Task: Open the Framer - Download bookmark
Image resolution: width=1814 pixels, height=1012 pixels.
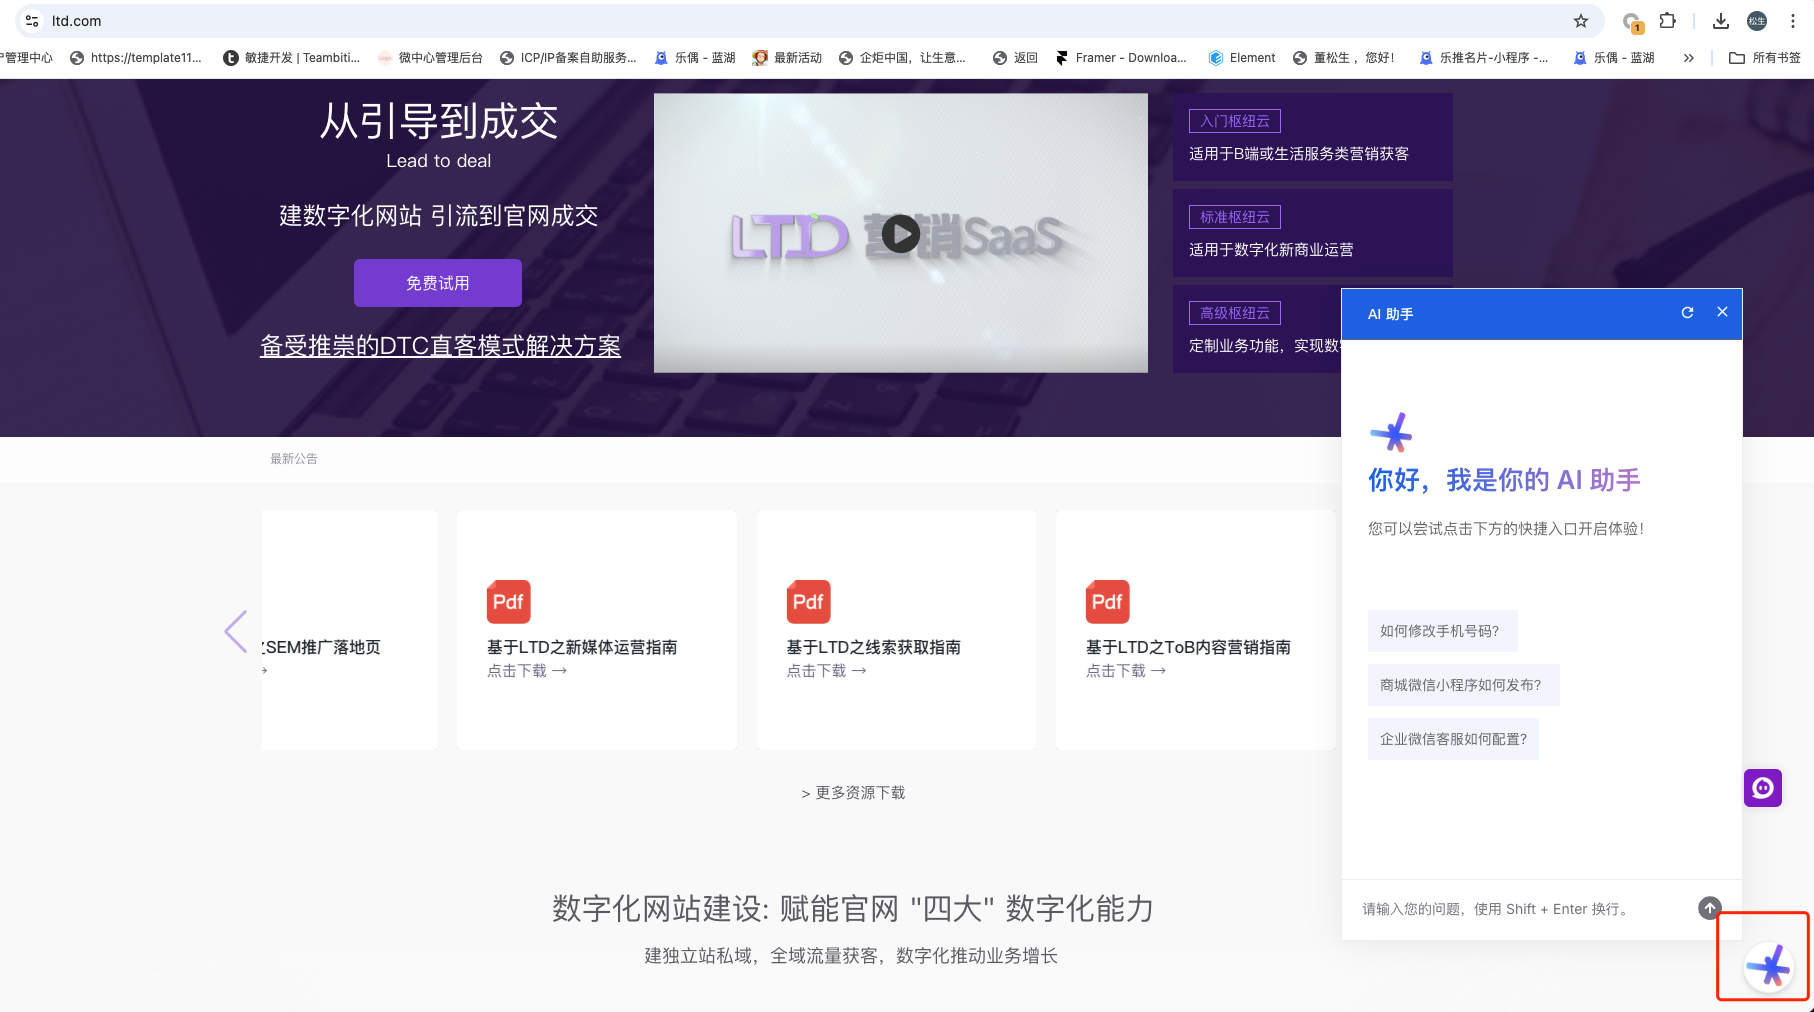Action: 1121,58
